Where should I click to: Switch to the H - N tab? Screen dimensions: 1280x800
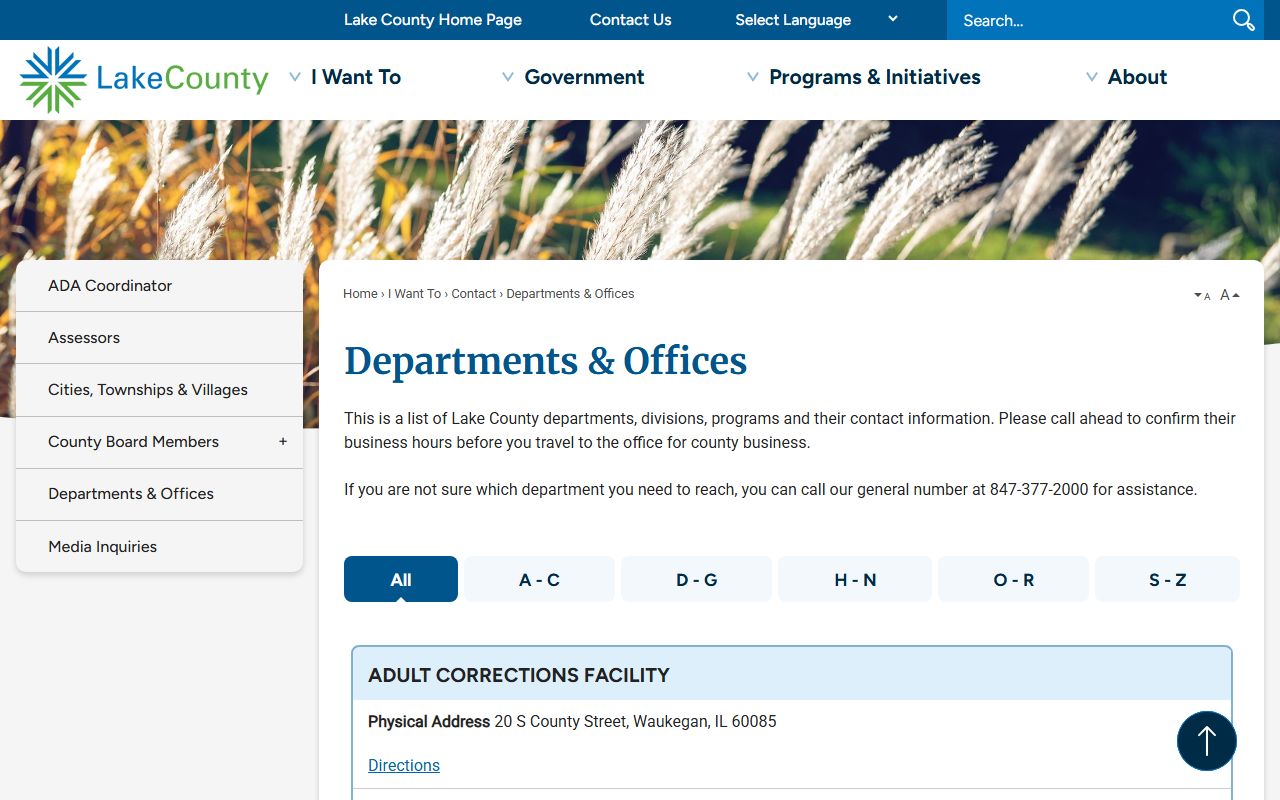pyautogui.click(x=855, y=579)
